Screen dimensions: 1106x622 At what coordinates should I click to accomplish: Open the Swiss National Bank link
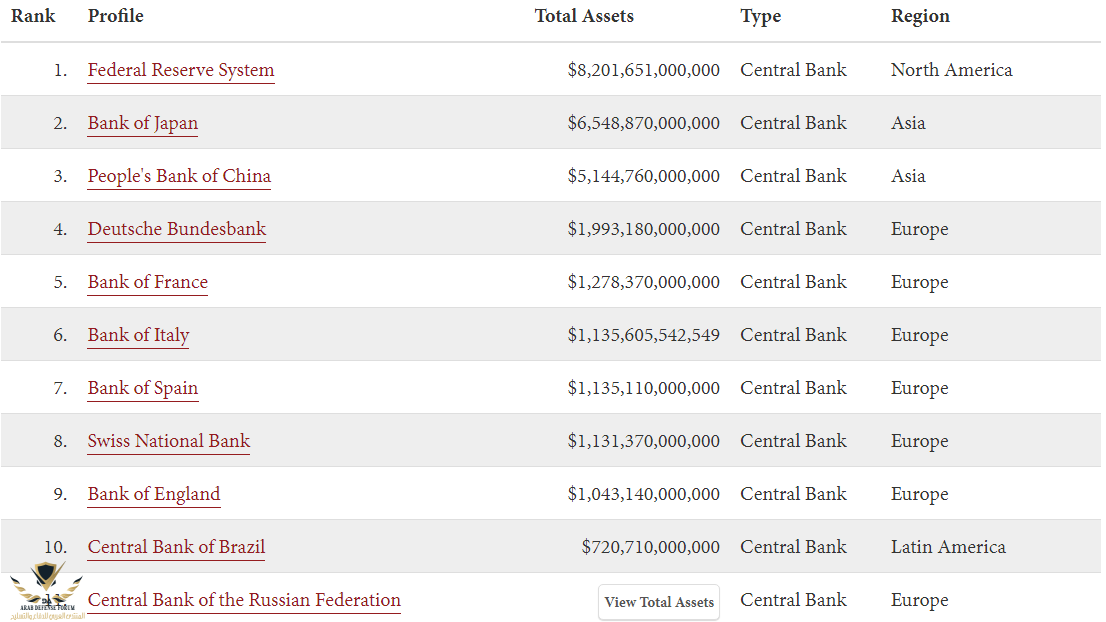[x=168, y=441]
